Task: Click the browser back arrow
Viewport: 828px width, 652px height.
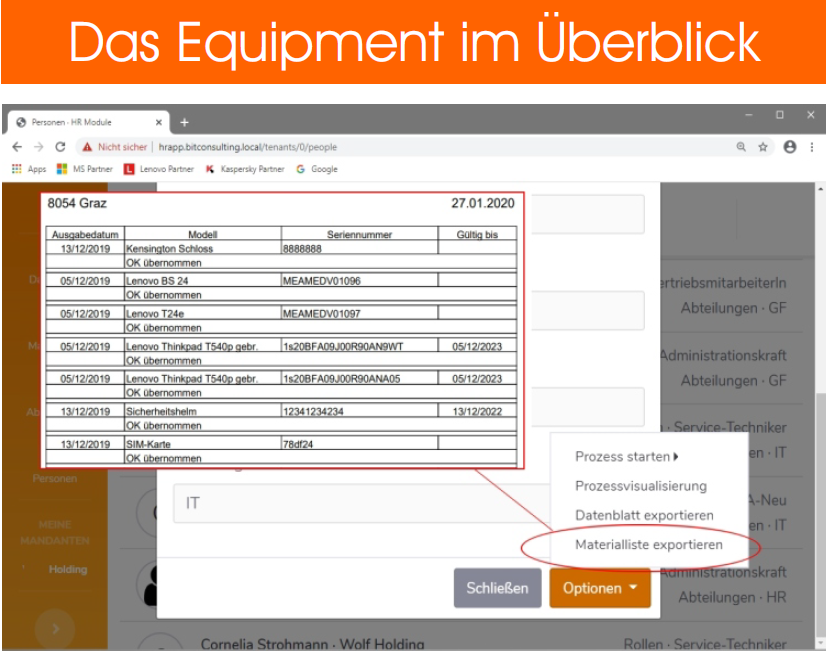Action: [x=17, y=147]
